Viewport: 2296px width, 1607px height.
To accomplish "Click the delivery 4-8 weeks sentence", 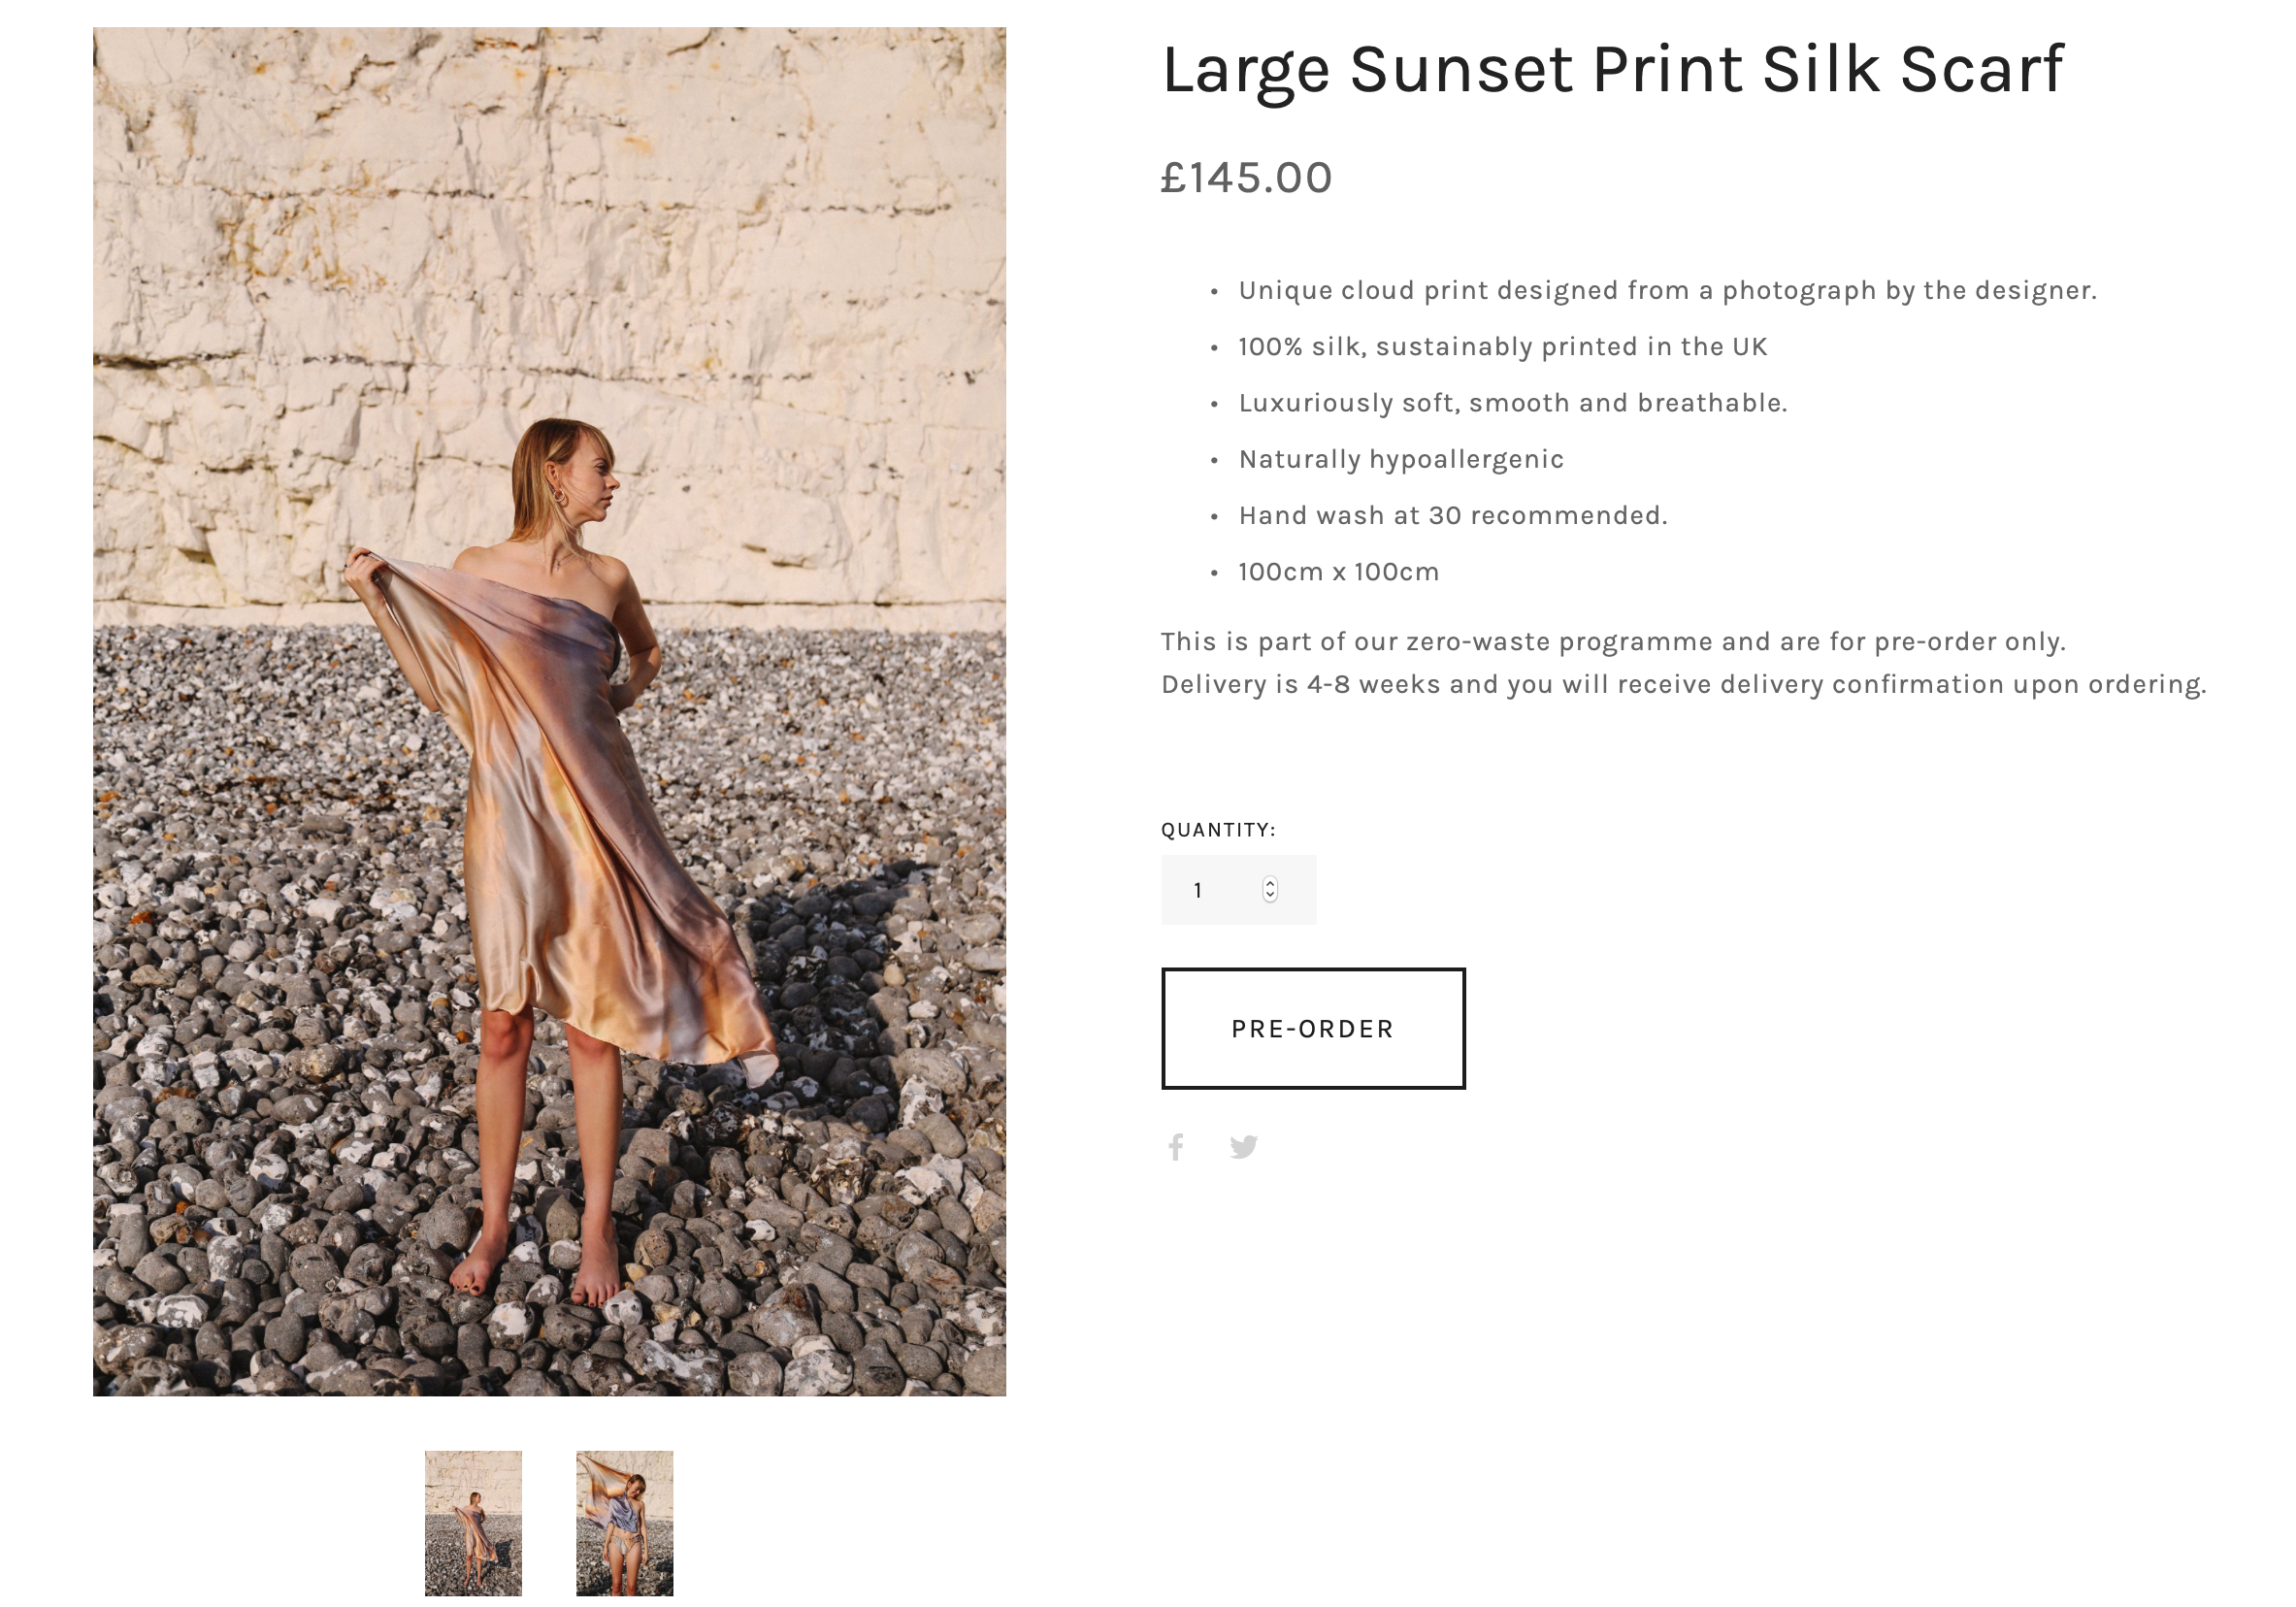I will pyautogui.click(x=1683, y=685).
